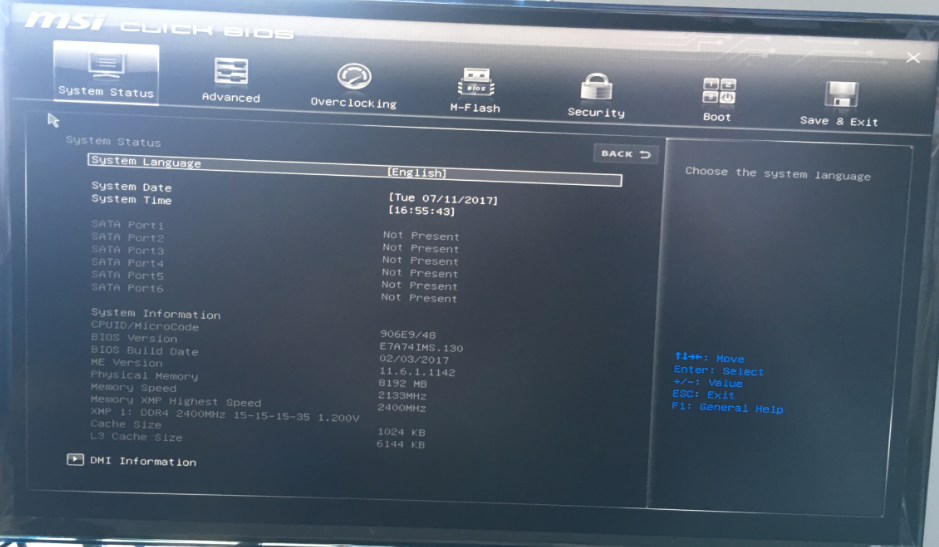Open the System Status monitor icon

tap(106, 65)
